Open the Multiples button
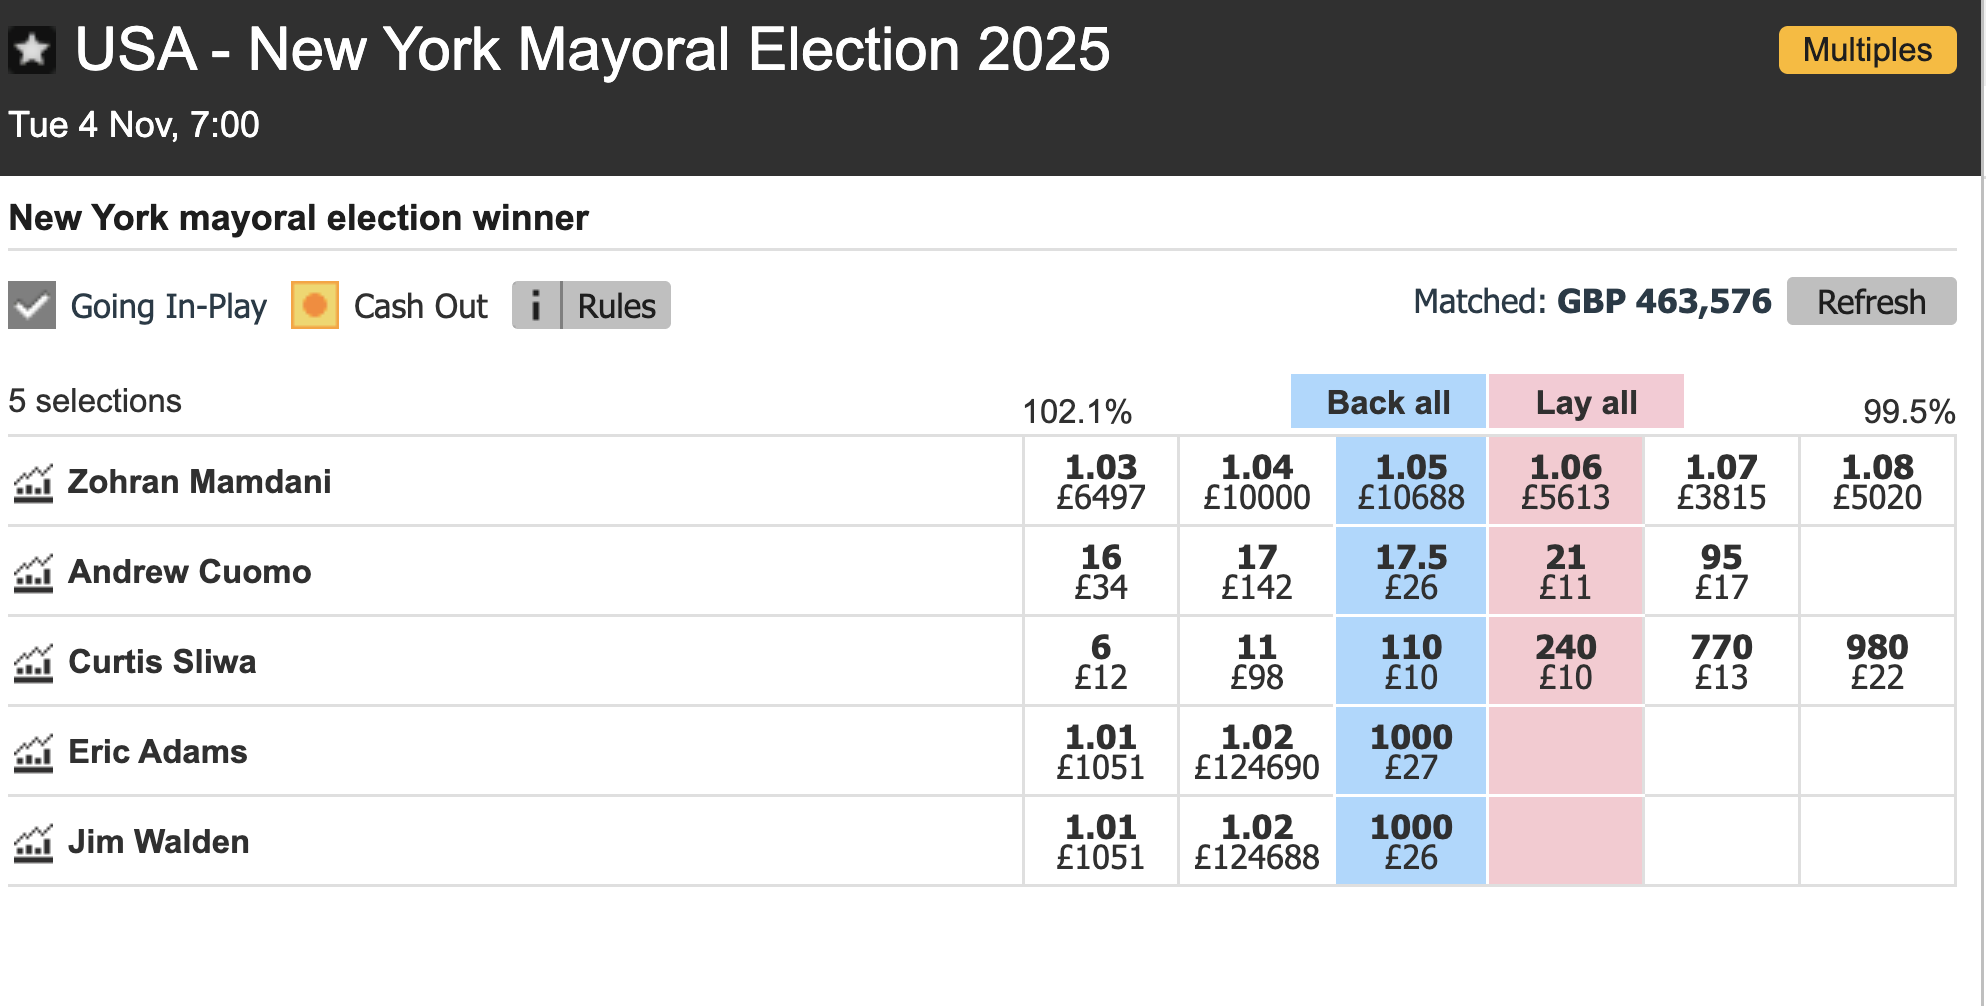The height and width of the screenshot is (1006, 1986). point(1866,50)
